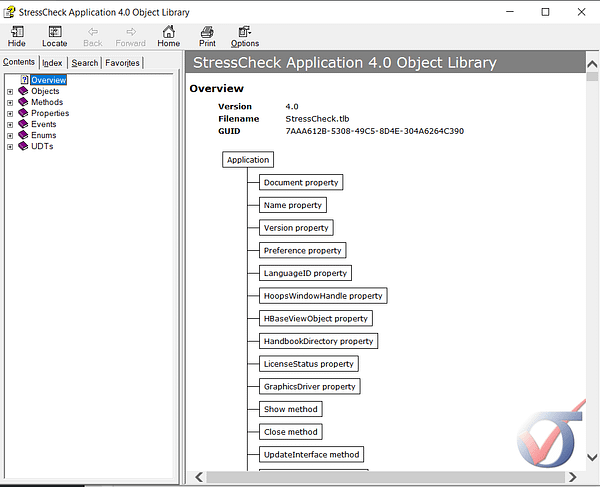This screenshot has height=487, width=600.
Task: Open the Application object box
Action: (248, 160)
